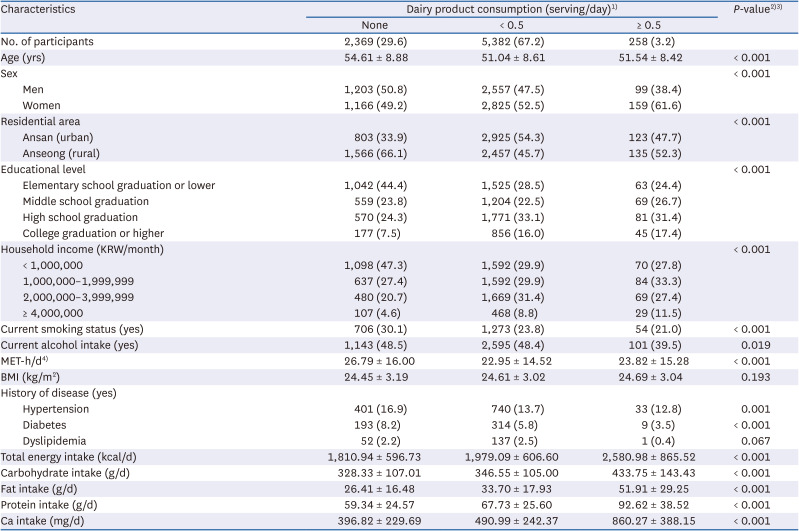Click value '45 (17.4)'

click(658, 233)
